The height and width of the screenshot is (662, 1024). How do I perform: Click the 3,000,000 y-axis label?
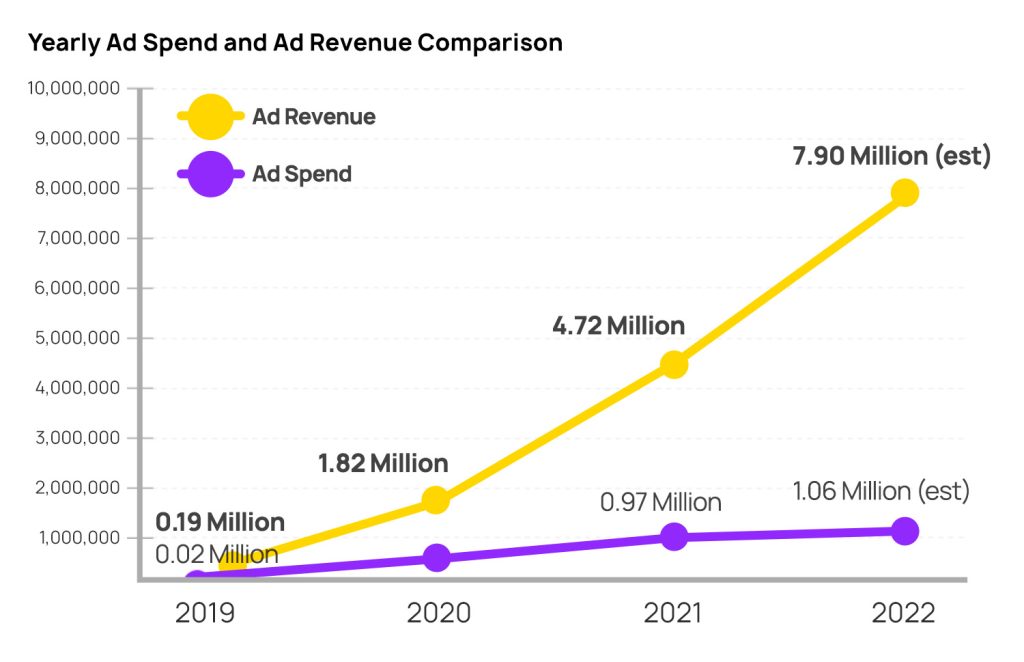pos(78,437)
